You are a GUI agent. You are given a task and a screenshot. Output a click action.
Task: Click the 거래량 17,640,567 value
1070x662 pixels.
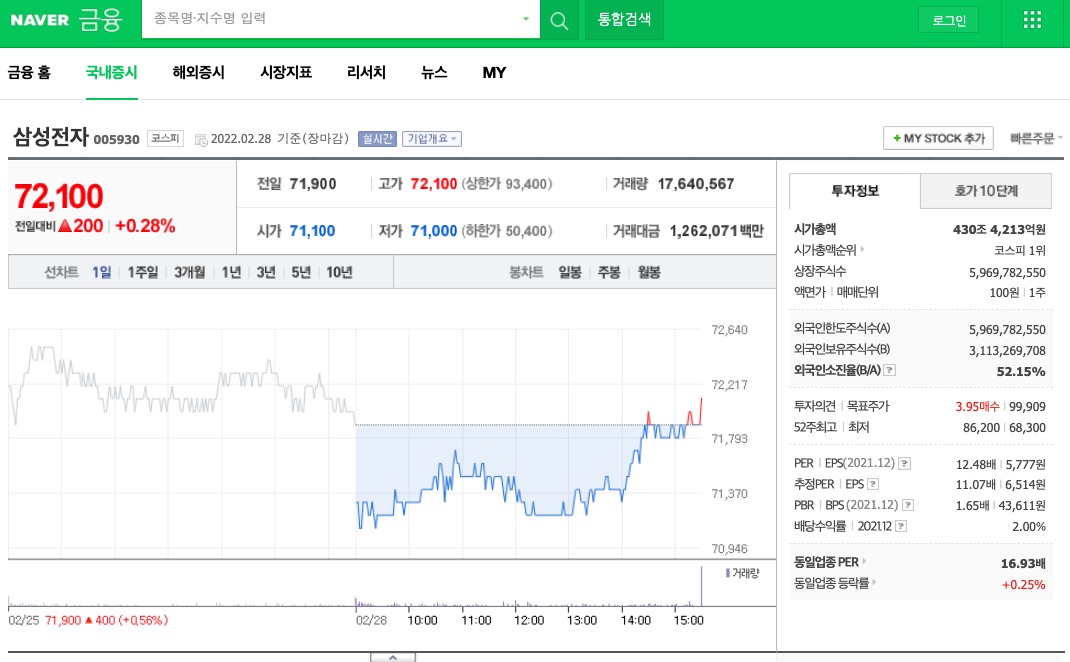(695, 184)
